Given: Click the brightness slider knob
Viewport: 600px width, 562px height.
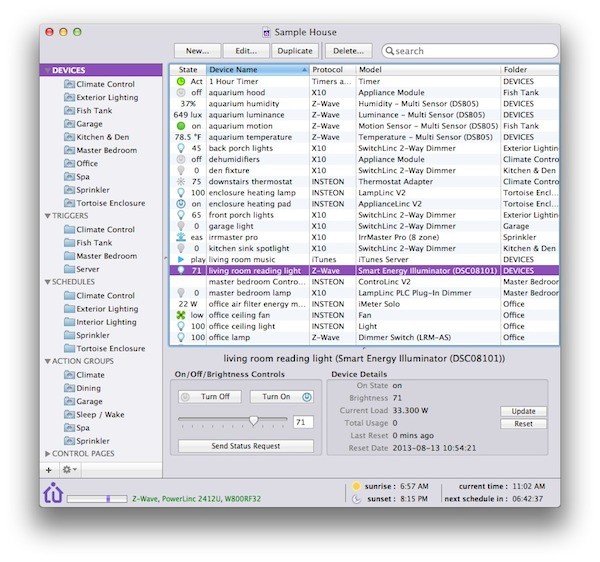Looking at the screenshot, I should point(254,421).
